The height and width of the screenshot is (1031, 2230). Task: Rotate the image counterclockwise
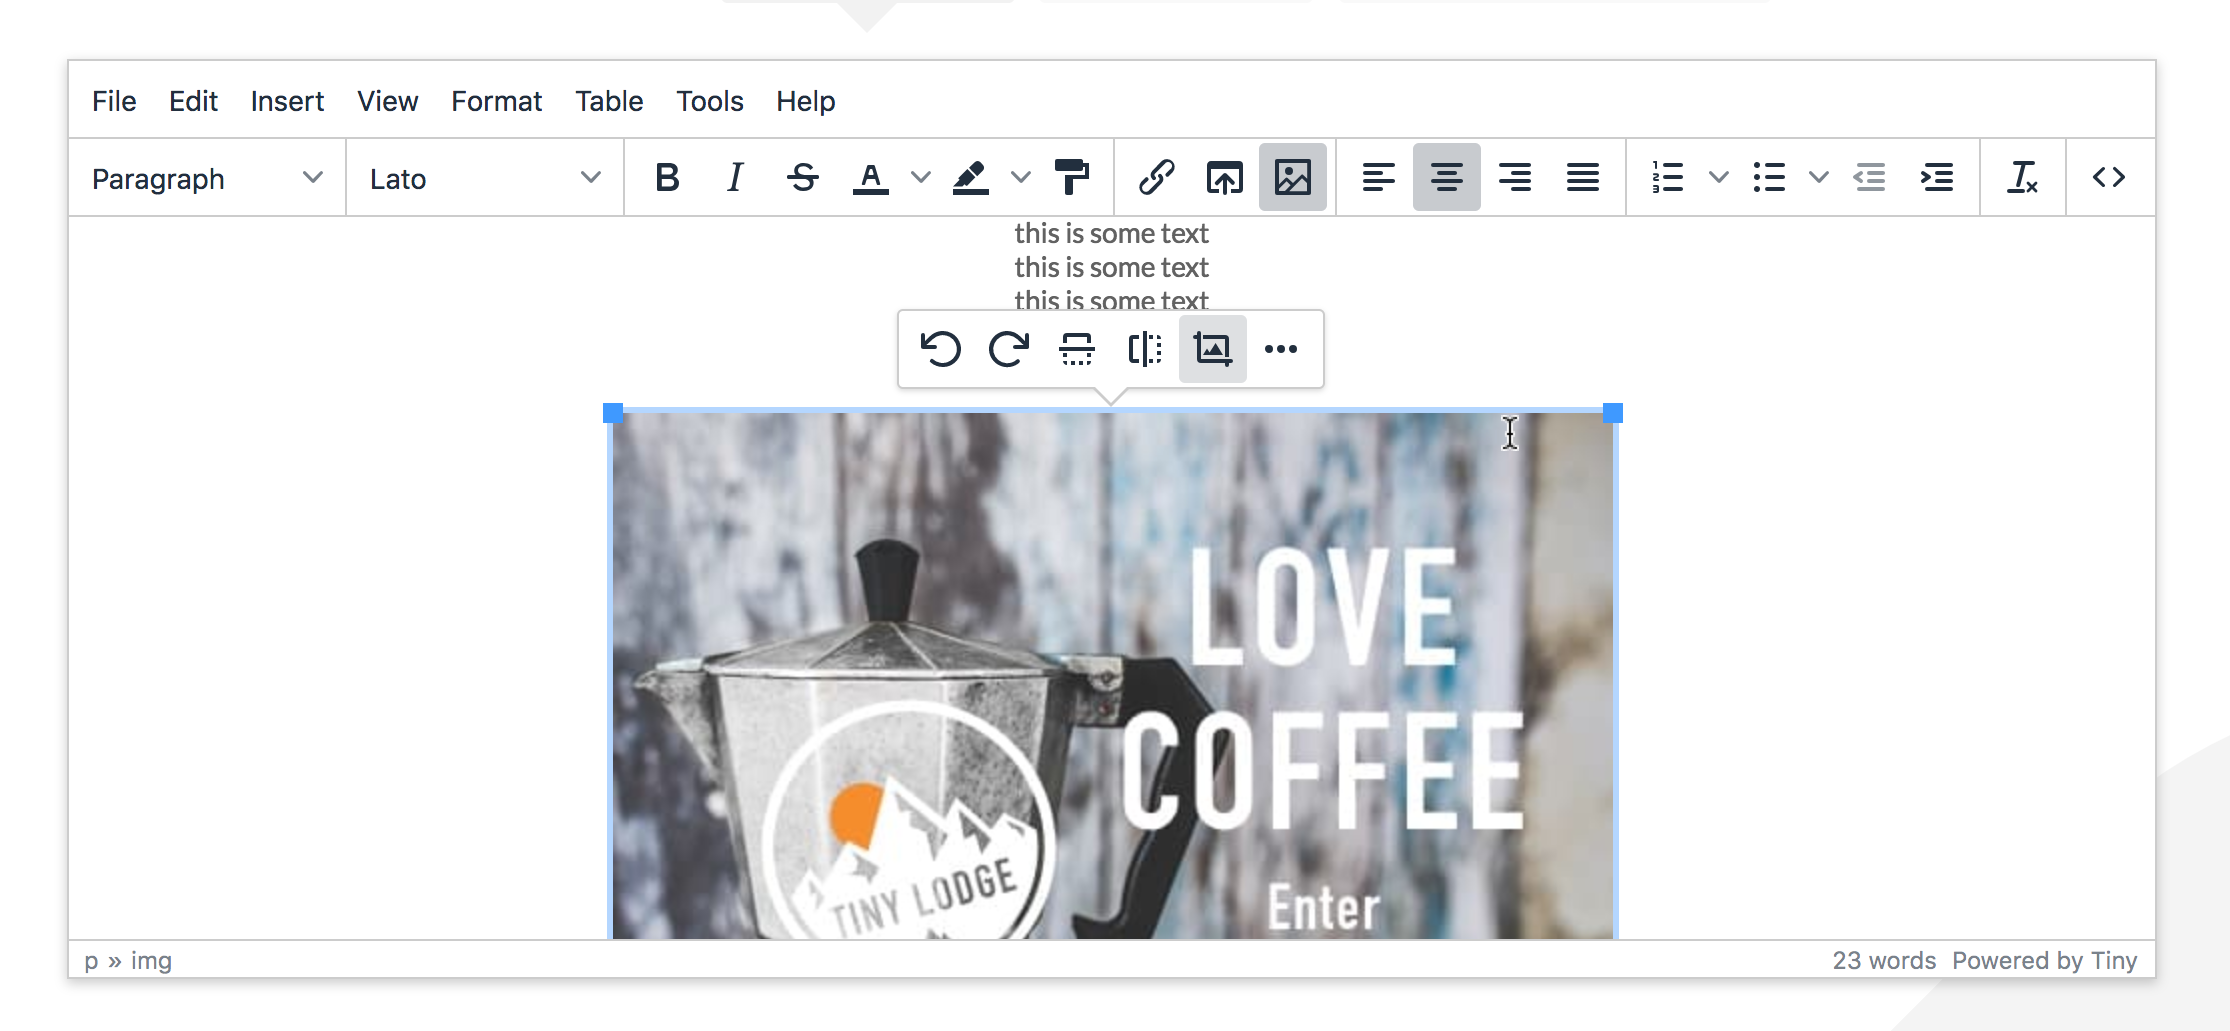941,349
